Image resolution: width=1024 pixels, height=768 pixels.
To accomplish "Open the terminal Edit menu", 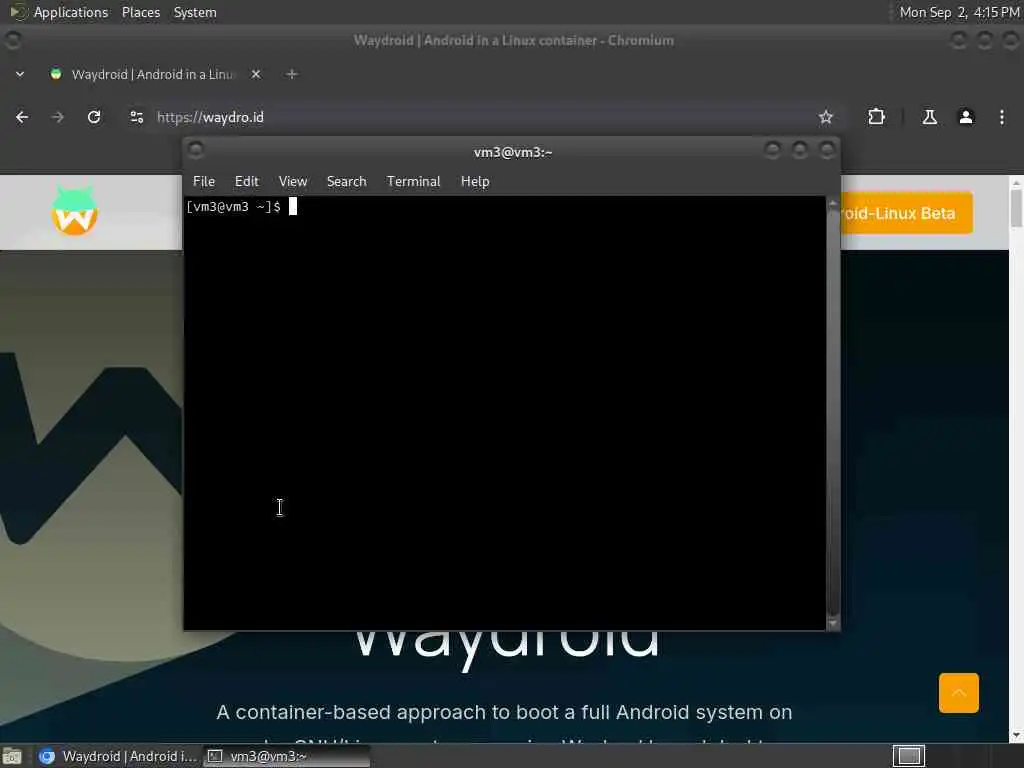I will [246, 182].
